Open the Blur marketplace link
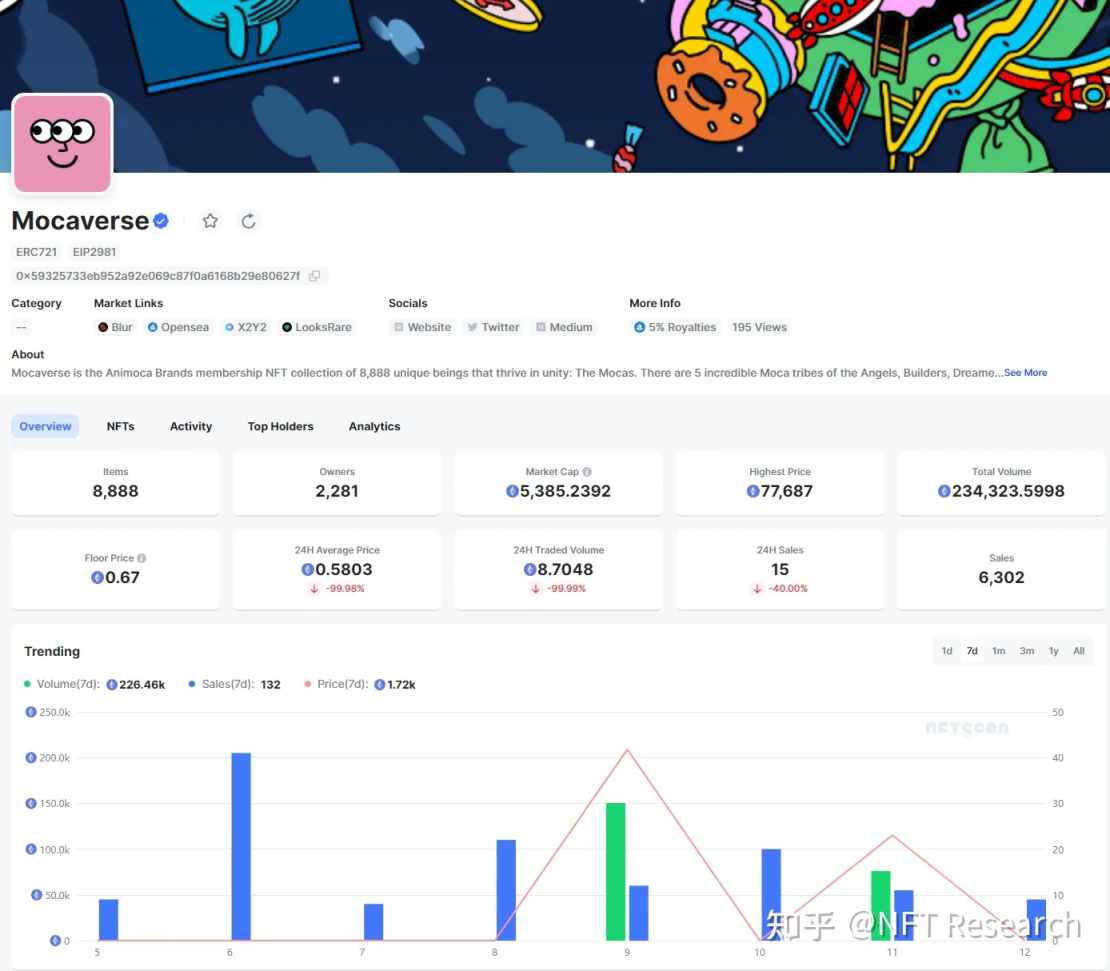This screenshot has height=971, width=1110. pos(115,327)
